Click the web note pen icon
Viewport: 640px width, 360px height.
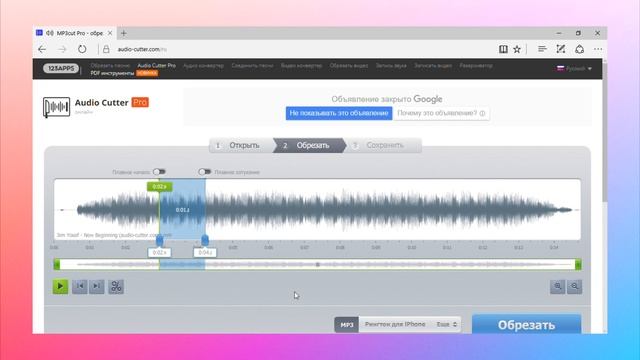(561, 49)
